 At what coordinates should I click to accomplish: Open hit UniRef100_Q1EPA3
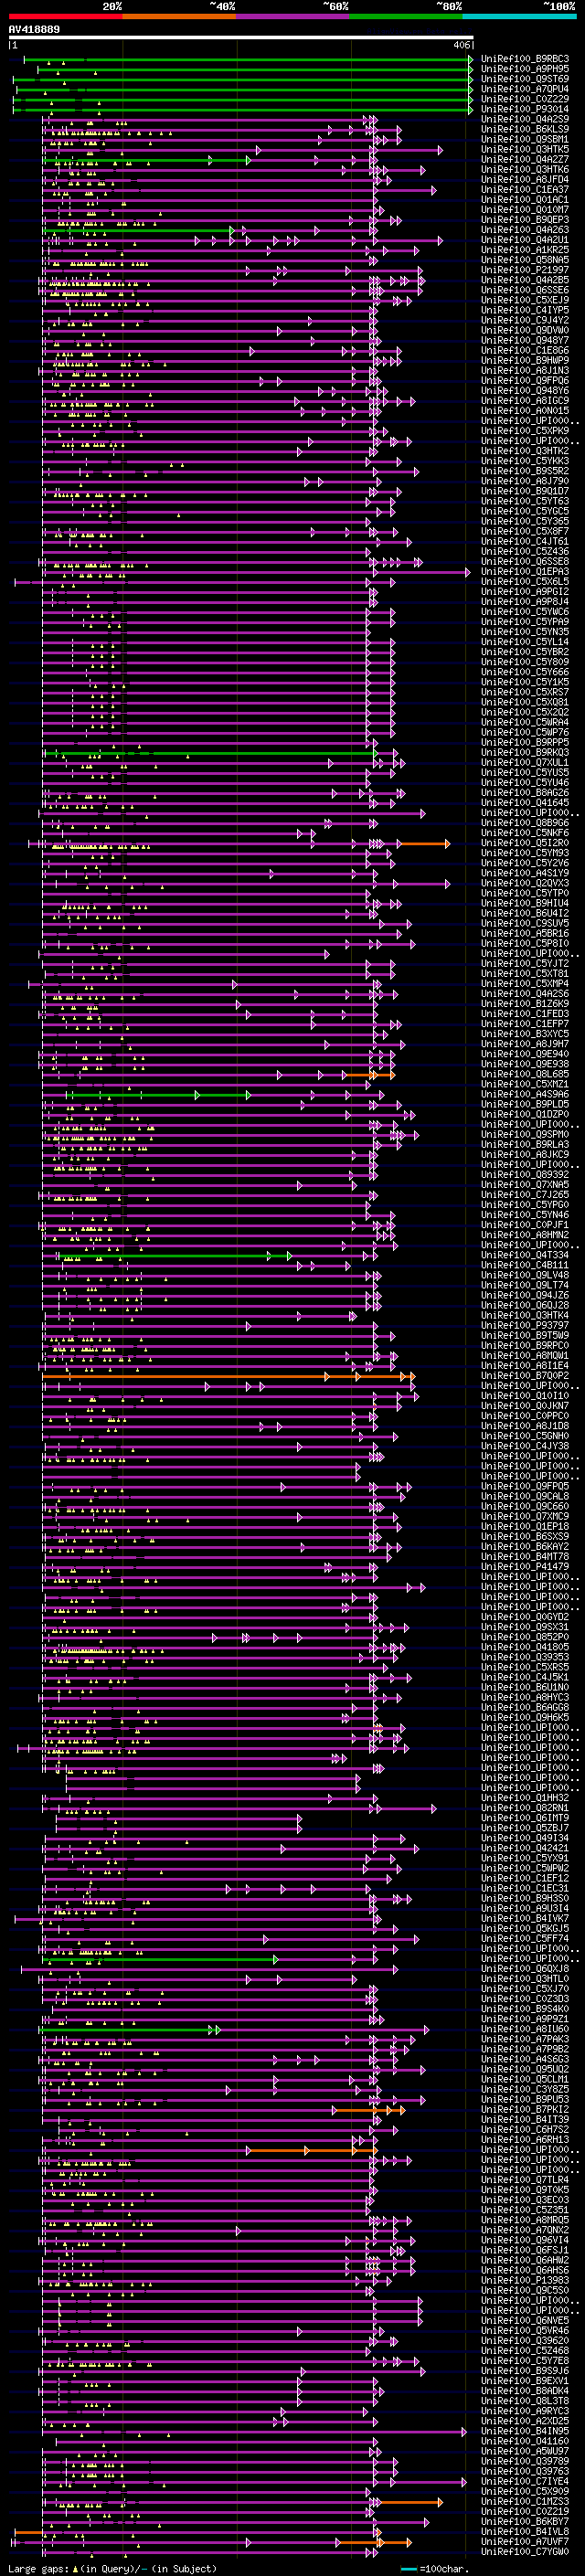[525, 571]
